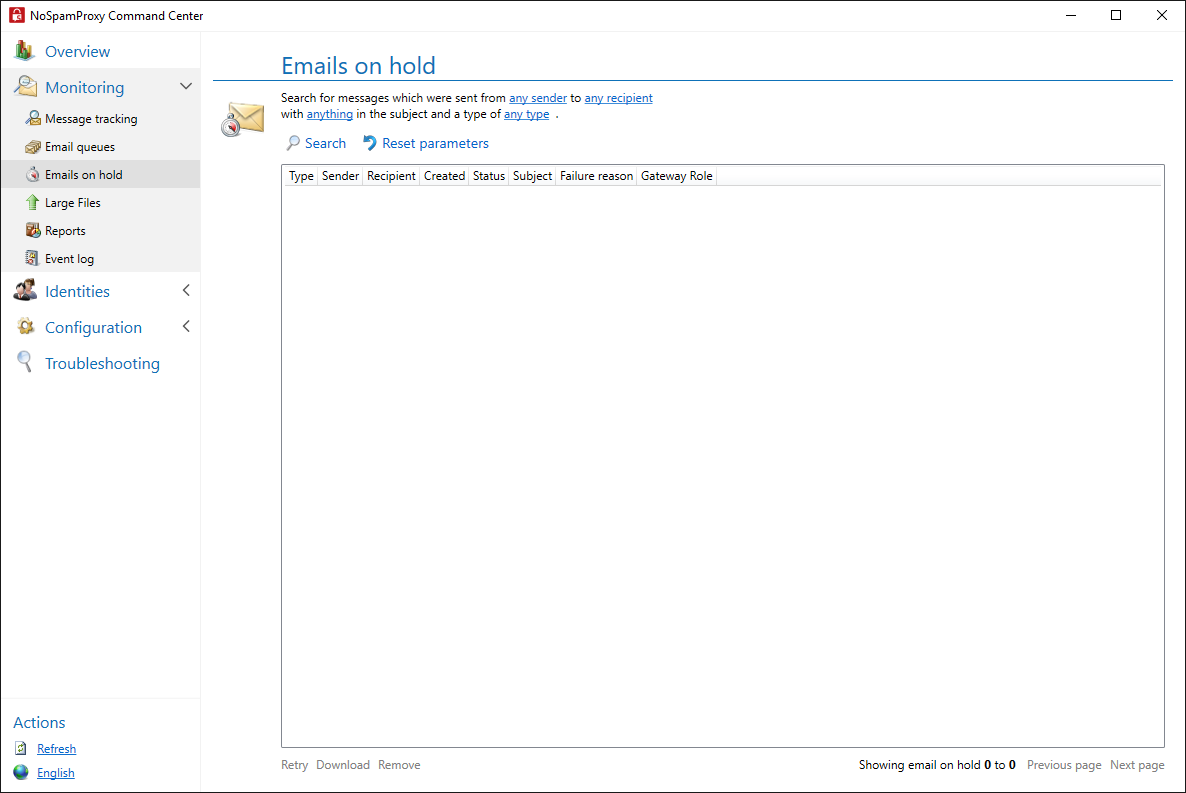The image size is (1186, 793).
Task: Sort by the Type column
Action: click(x=301, y=176)
